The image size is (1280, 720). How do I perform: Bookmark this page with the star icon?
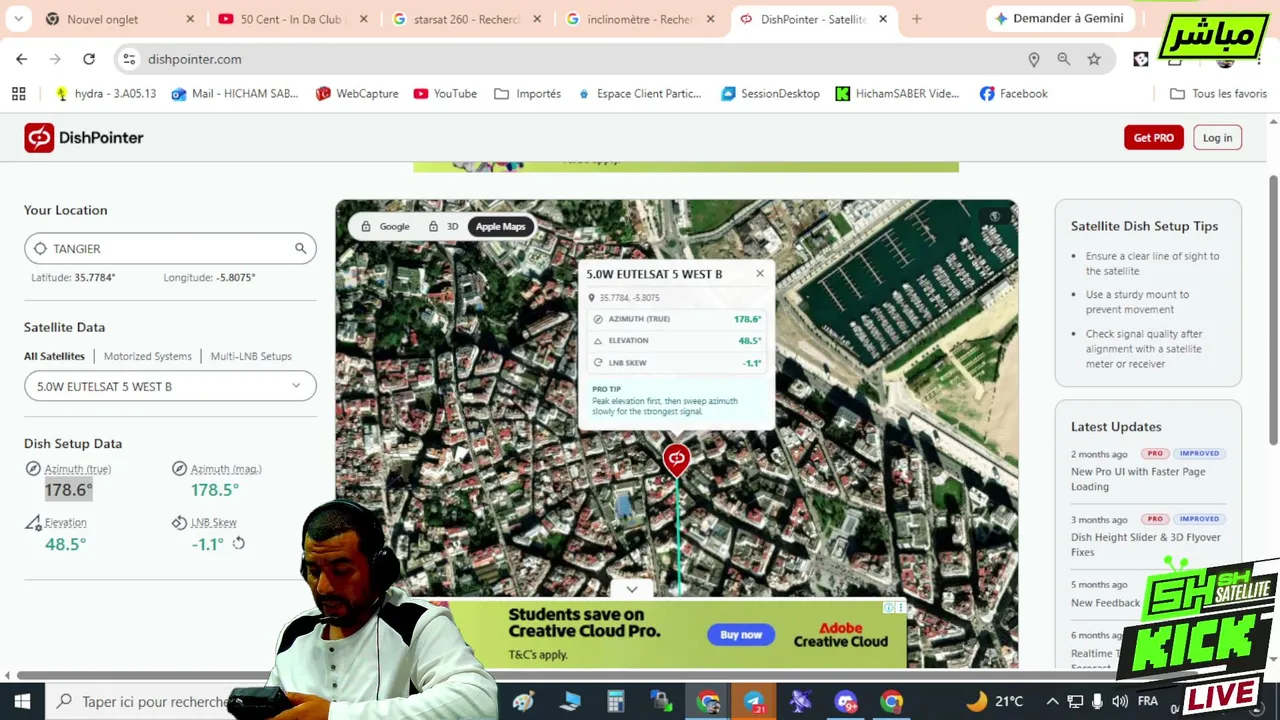[1094, 59]
